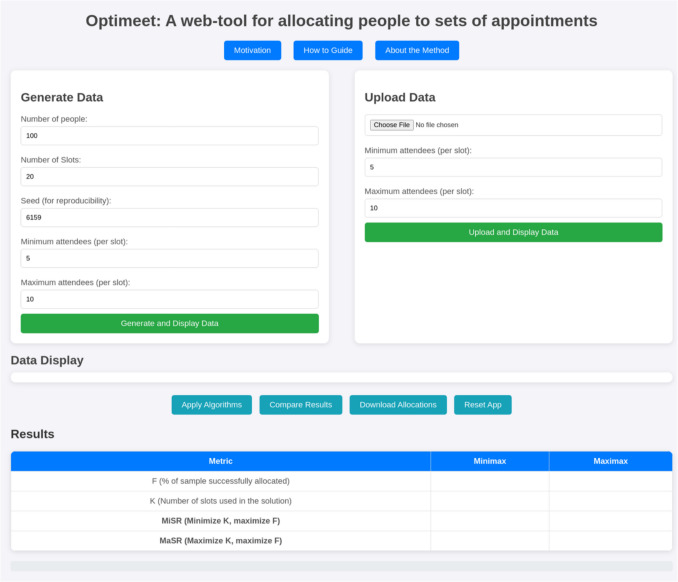Click the Maximax column header
This screenshot has width=678, height=582.
[610, 461]
